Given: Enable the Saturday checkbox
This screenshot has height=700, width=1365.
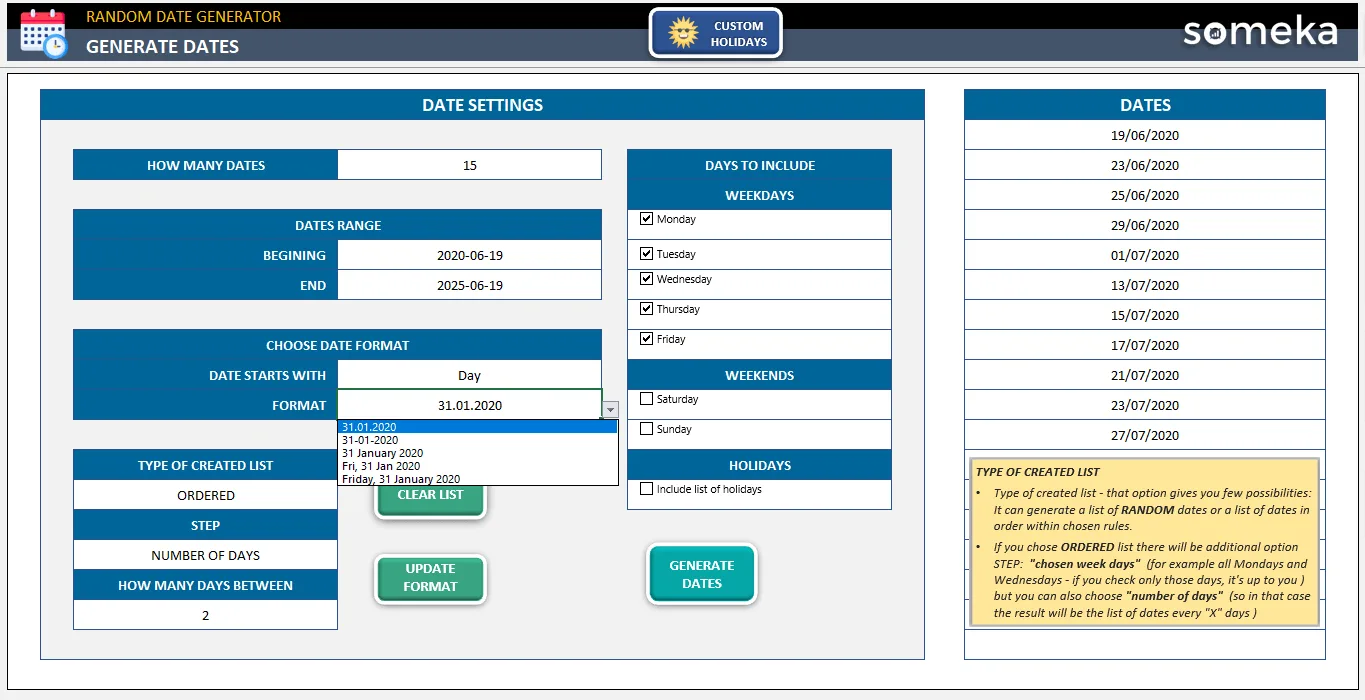Looking at the screenshot, I should 646,399.
